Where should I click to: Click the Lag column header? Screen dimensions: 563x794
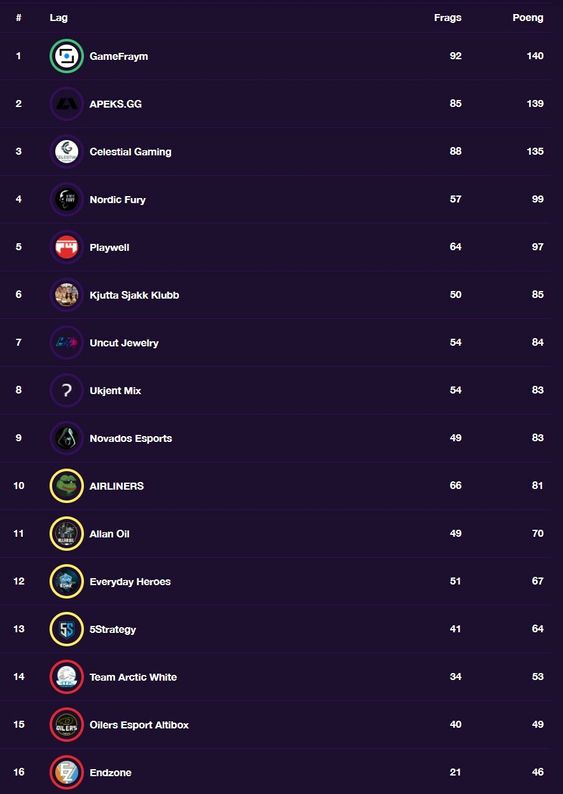click(59, 18)
